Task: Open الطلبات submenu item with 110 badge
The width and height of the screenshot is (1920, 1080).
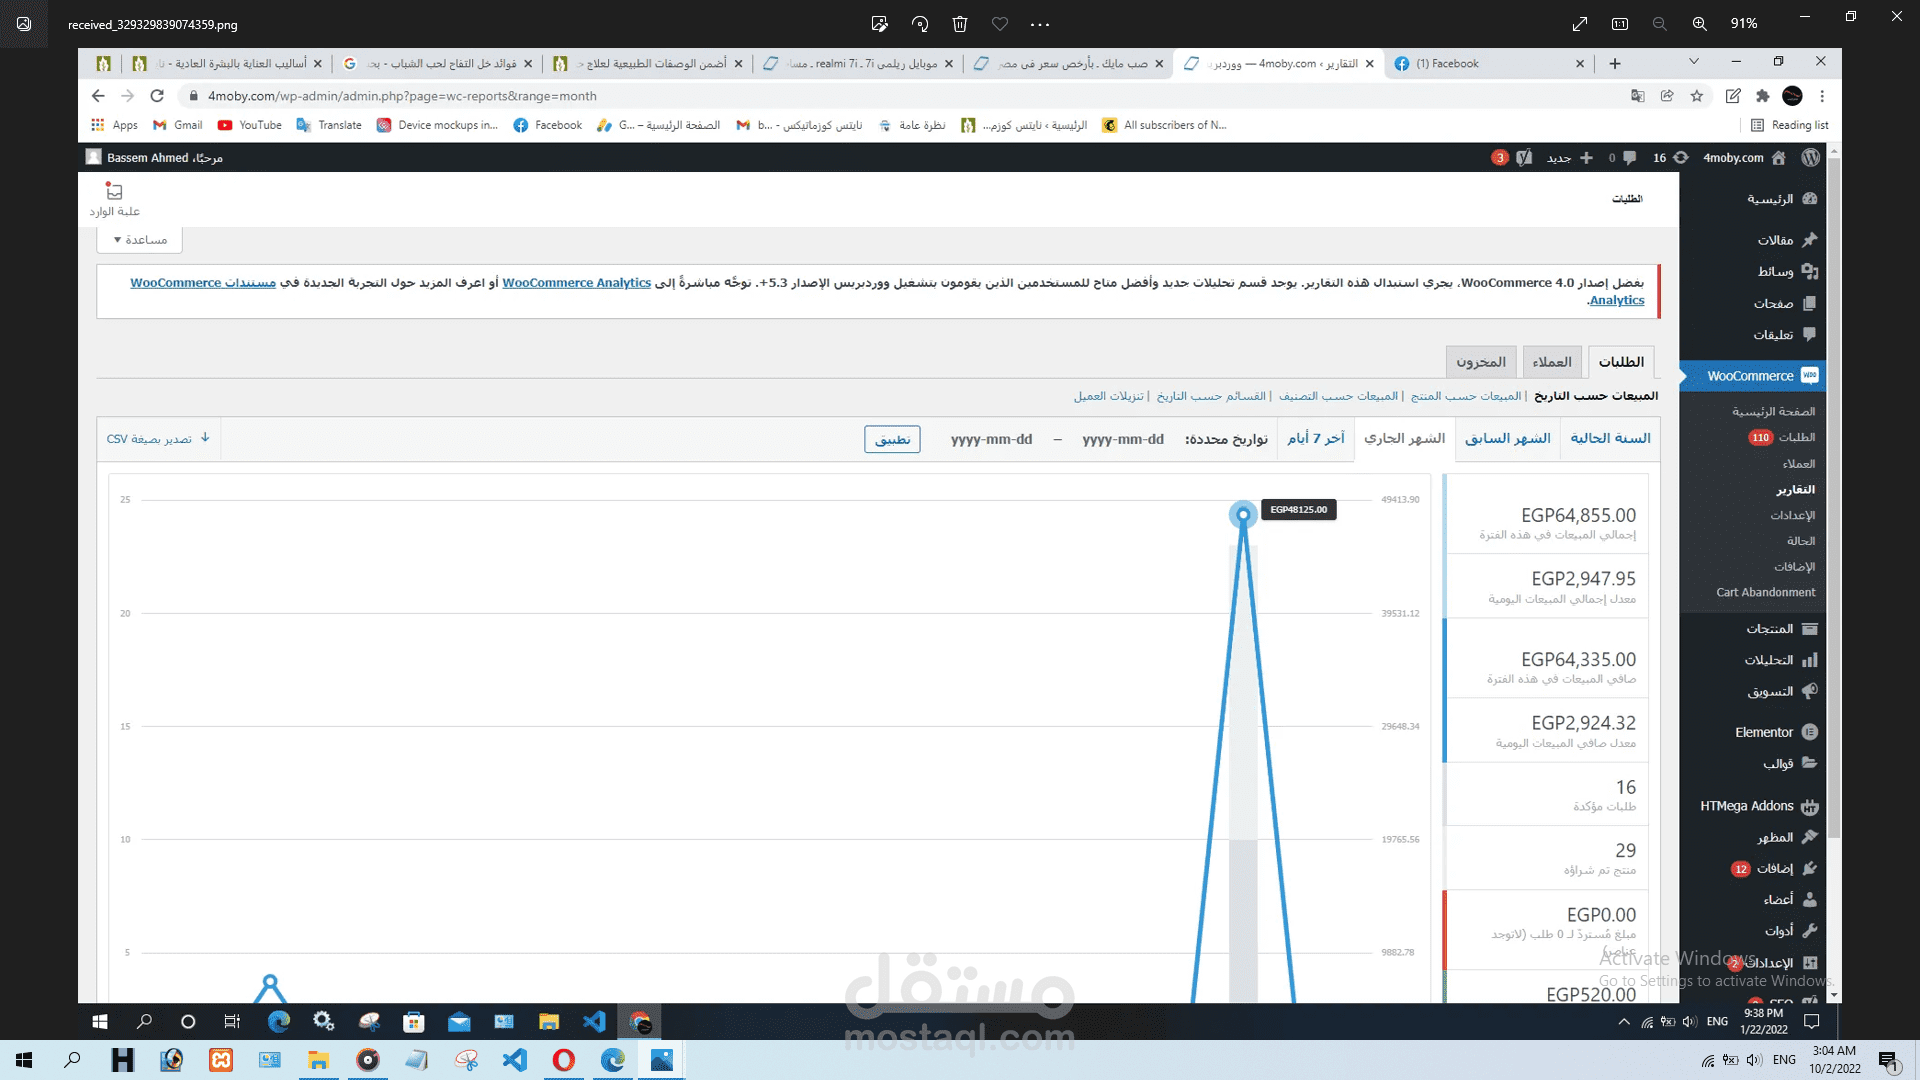Action: point(1781,437)
